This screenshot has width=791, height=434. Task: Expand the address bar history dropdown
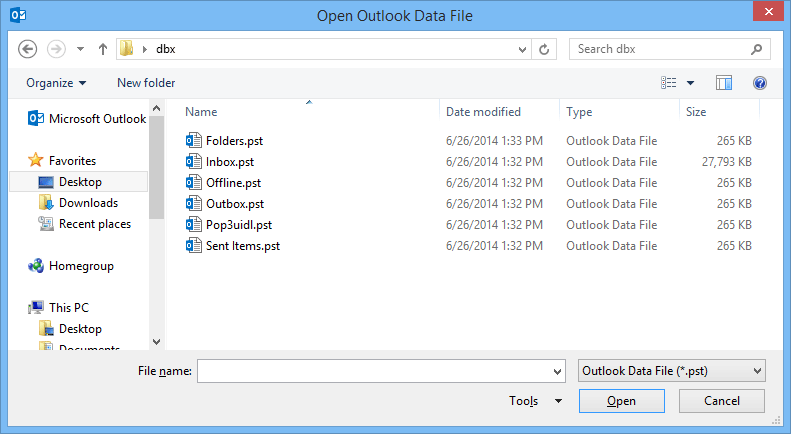point(523,49)
